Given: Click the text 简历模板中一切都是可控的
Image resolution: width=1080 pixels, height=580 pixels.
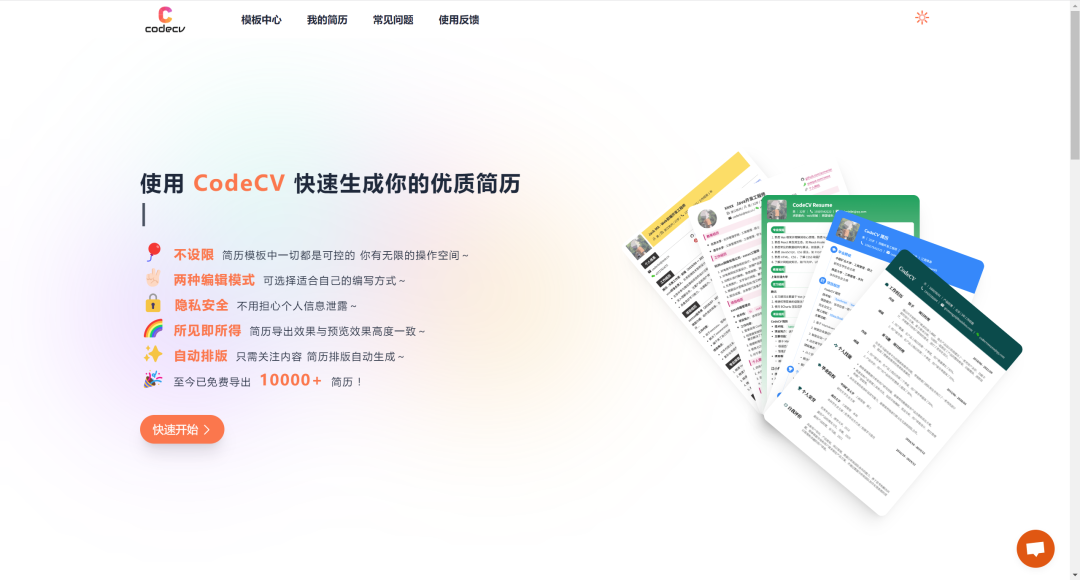Looking at the screenshot, I should 289,256.
